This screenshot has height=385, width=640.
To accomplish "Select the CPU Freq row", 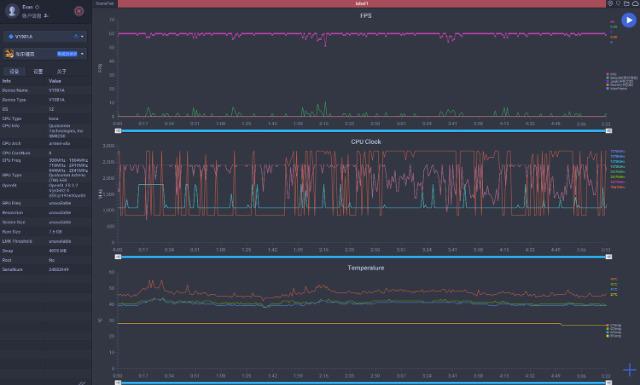I will pyautogui.click(x=45, y=165).
